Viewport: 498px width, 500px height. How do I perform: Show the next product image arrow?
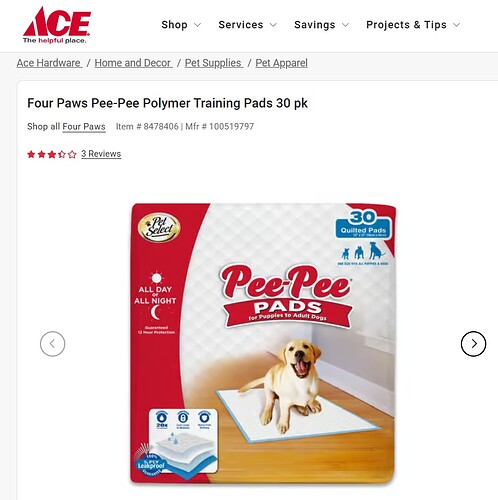click(x=473, y=344)
